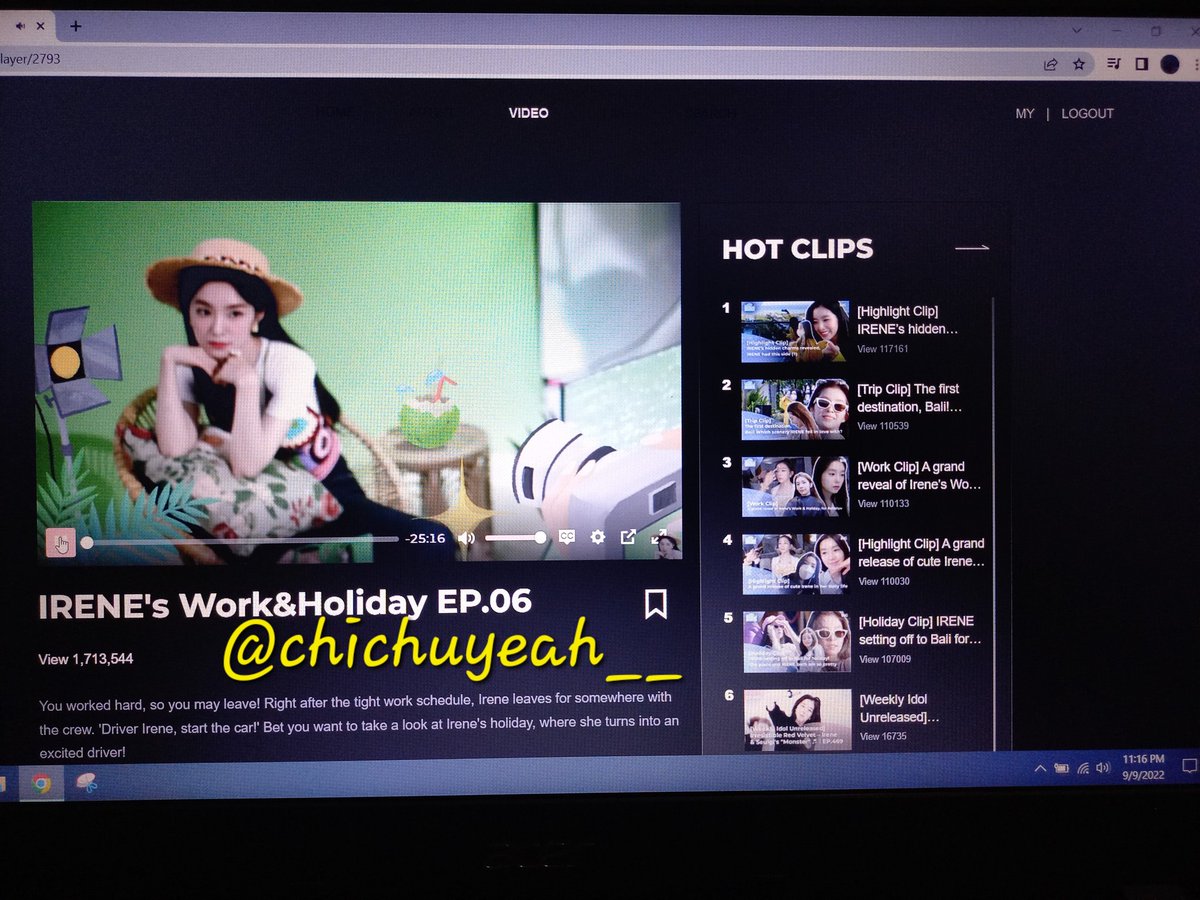Open thumbnail of IRENE's hidden Highlight Clip
The width and height of the screenshot is (1200, 900).
(795, 331)
